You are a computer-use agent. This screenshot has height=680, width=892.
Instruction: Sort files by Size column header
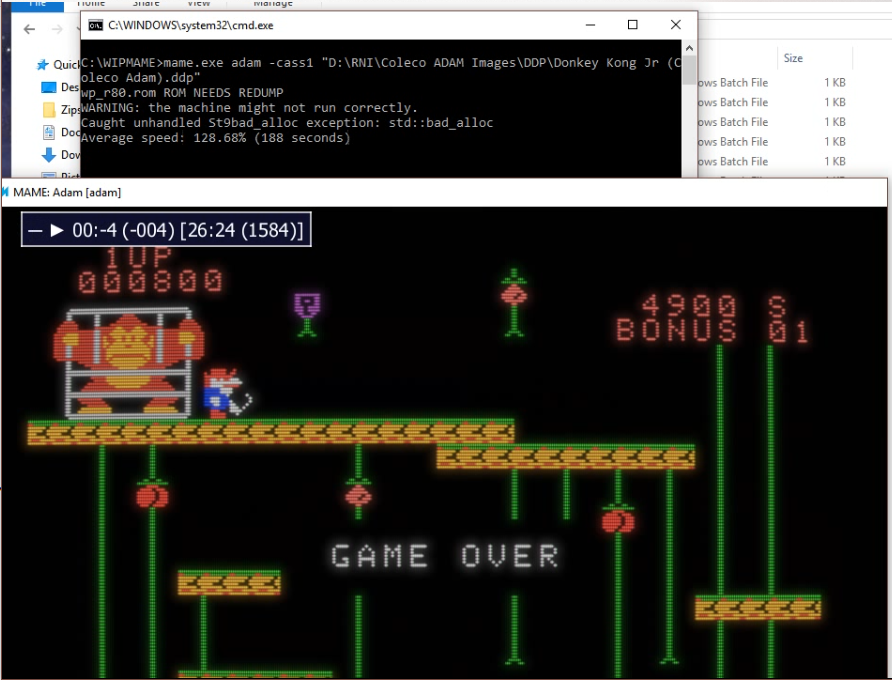pyautogui.click(x=793, y=58)
